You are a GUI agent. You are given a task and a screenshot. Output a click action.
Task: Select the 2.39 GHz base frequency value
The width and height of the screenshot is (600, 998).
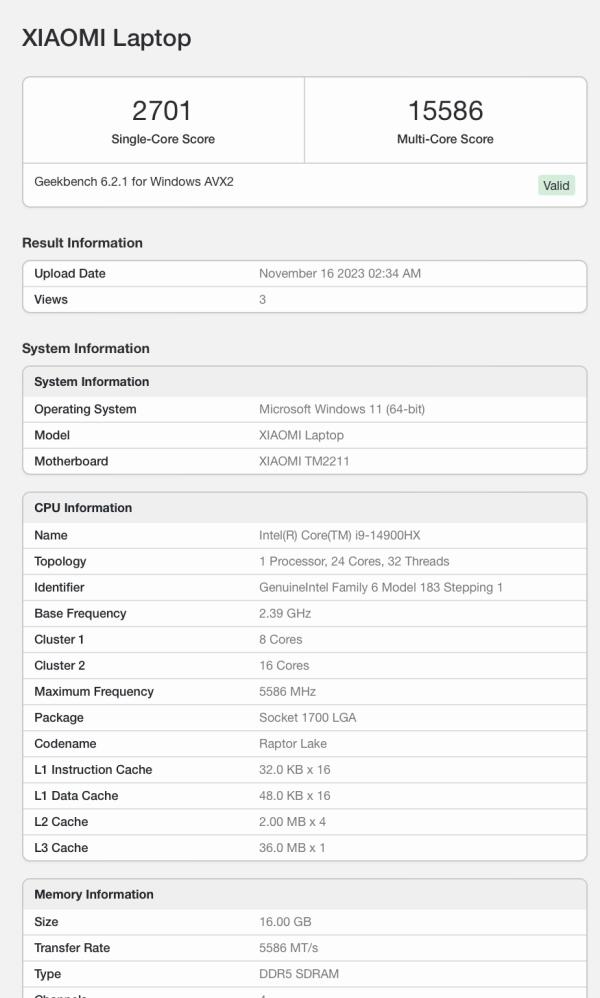pyautogui.click(x=285, y=613)
